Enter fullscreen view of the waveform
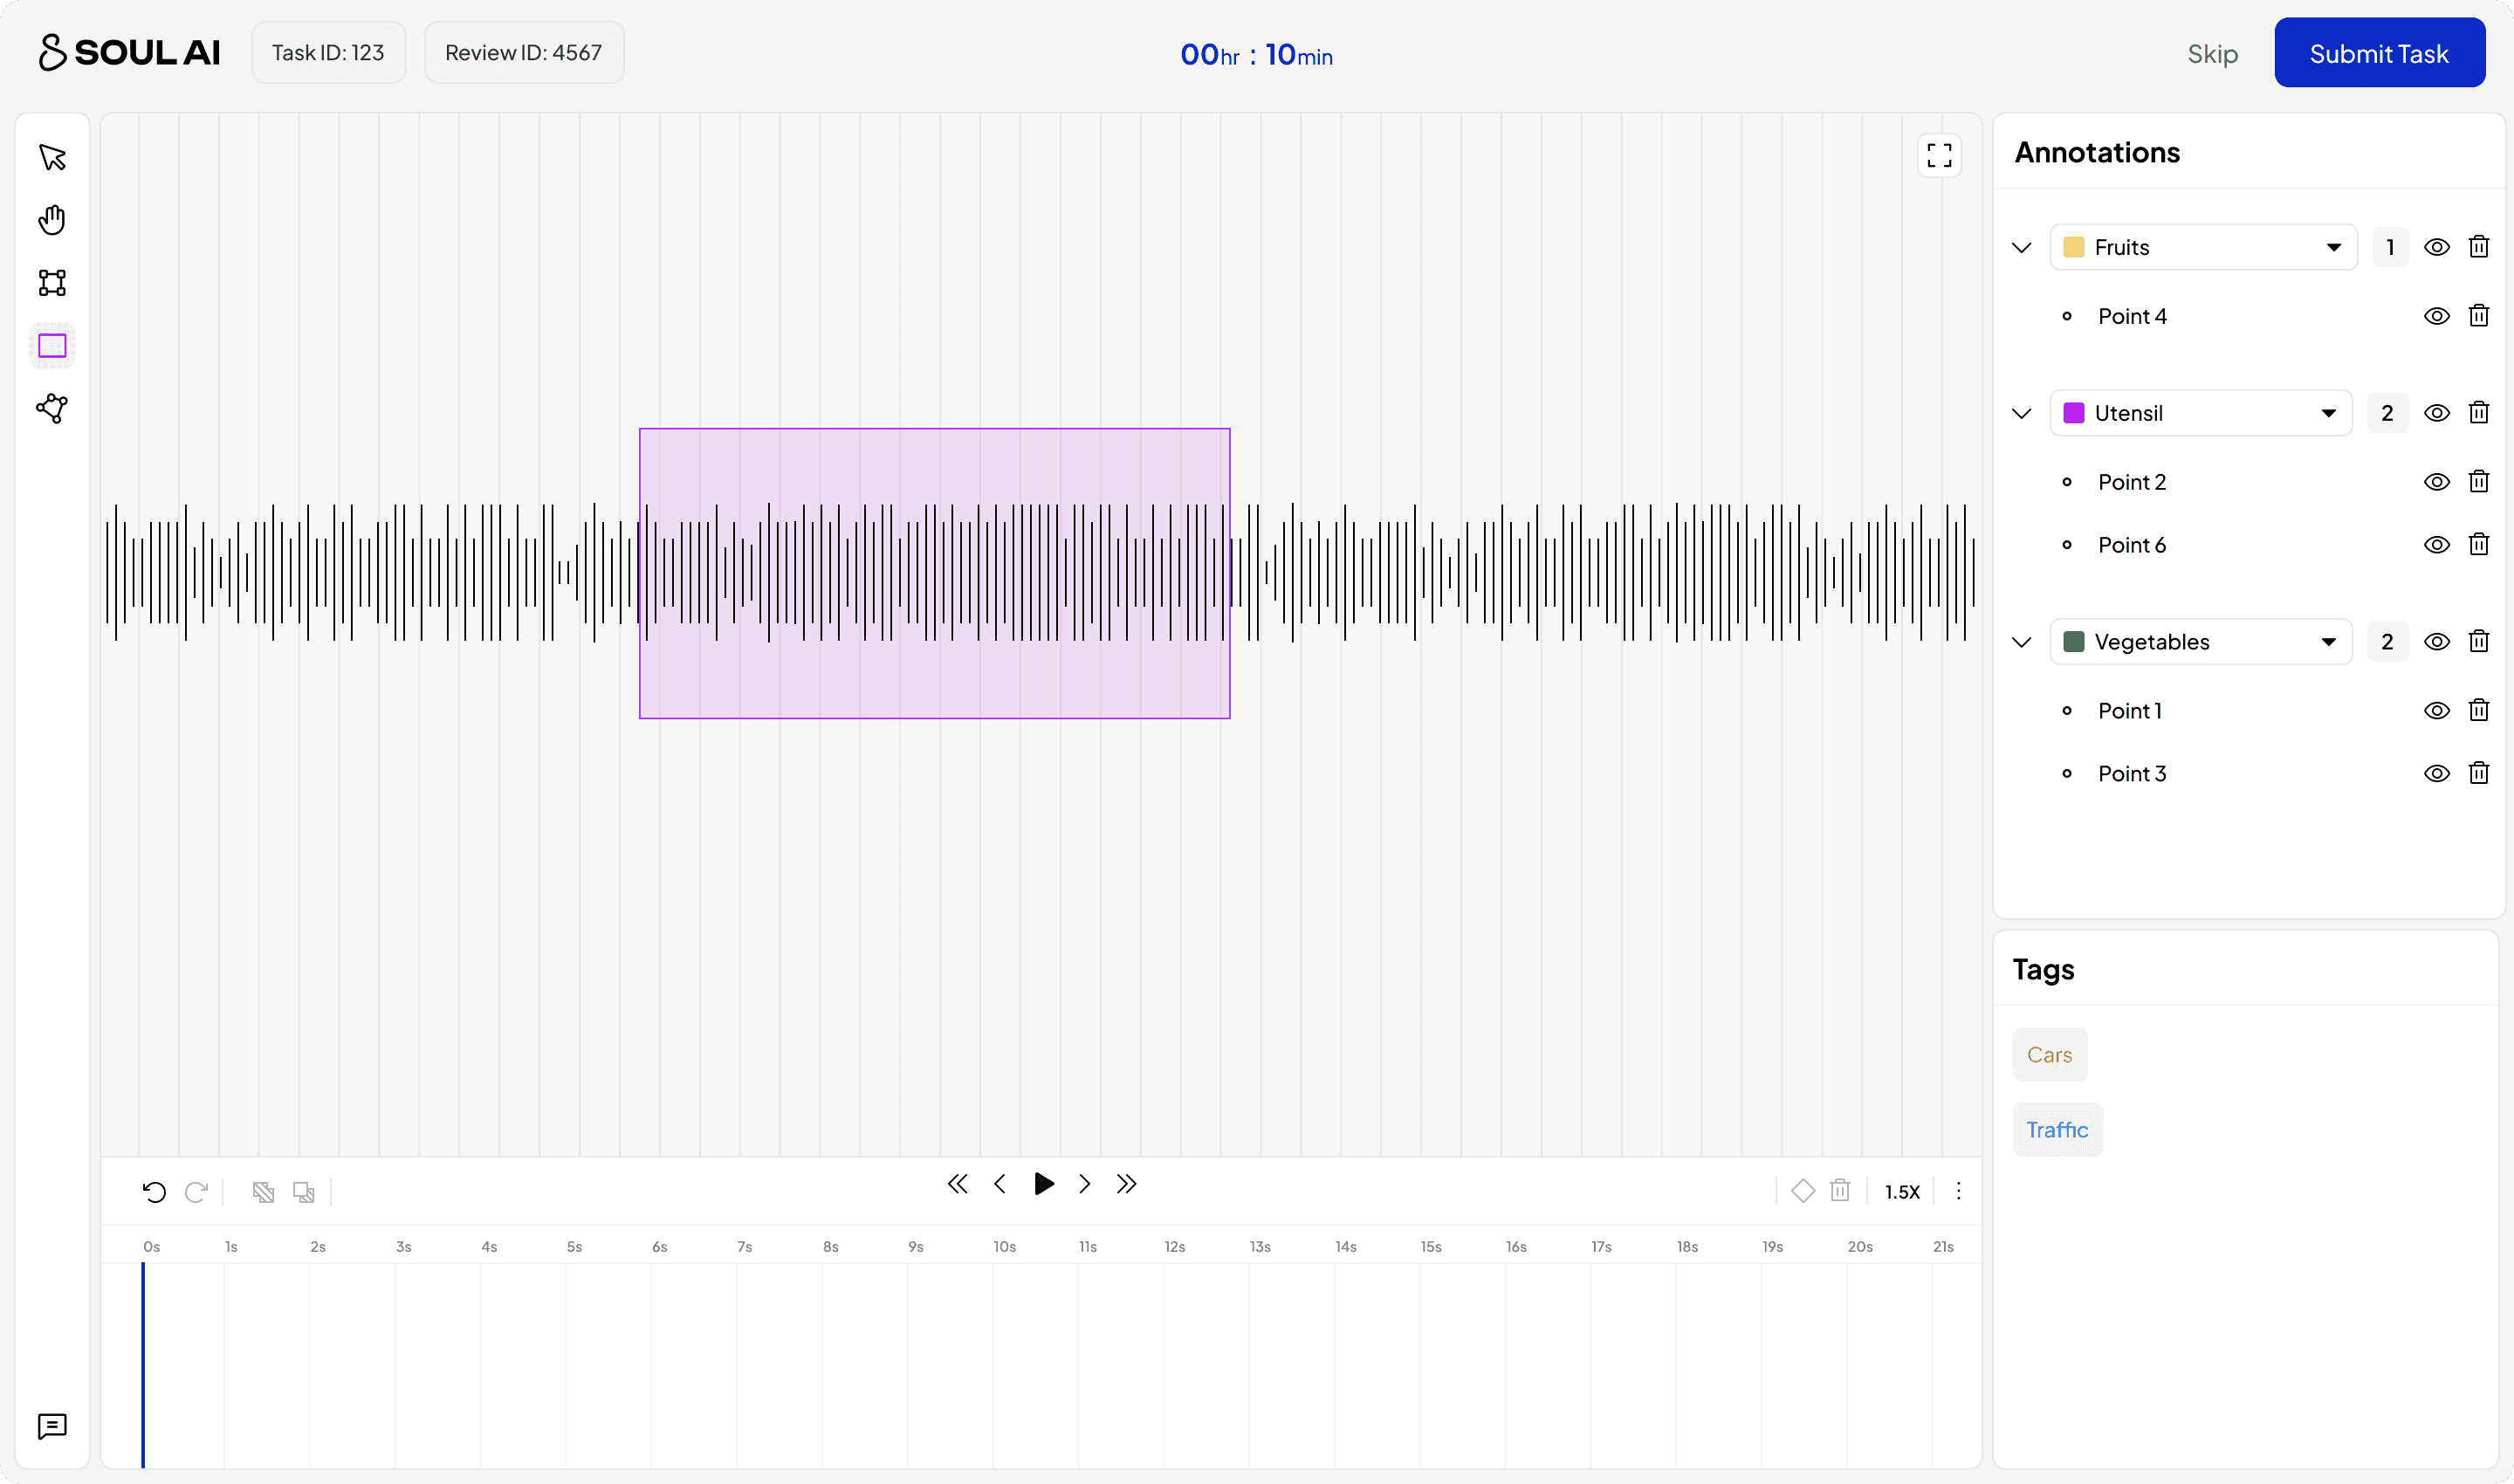 point(1939,155)
